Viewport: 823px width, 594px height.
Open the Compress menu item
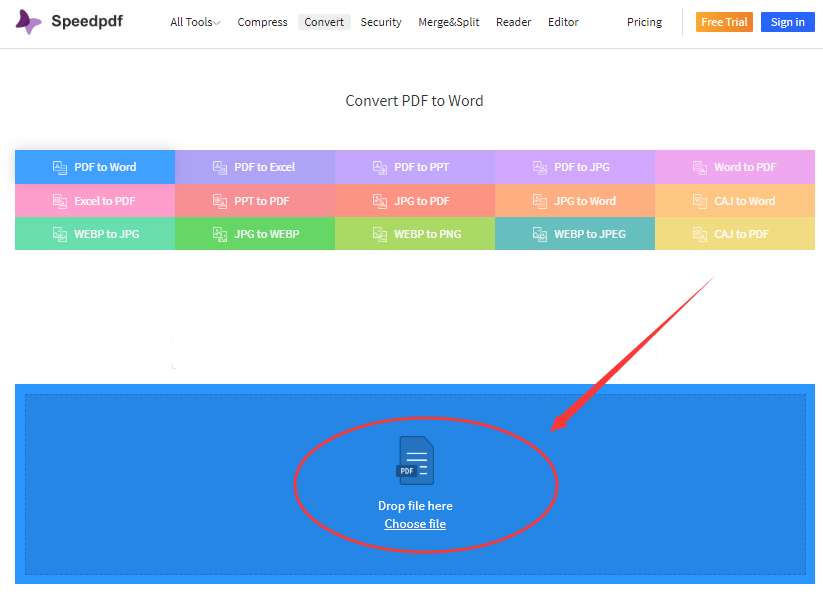pyautogui.click(x=262, y=22)
